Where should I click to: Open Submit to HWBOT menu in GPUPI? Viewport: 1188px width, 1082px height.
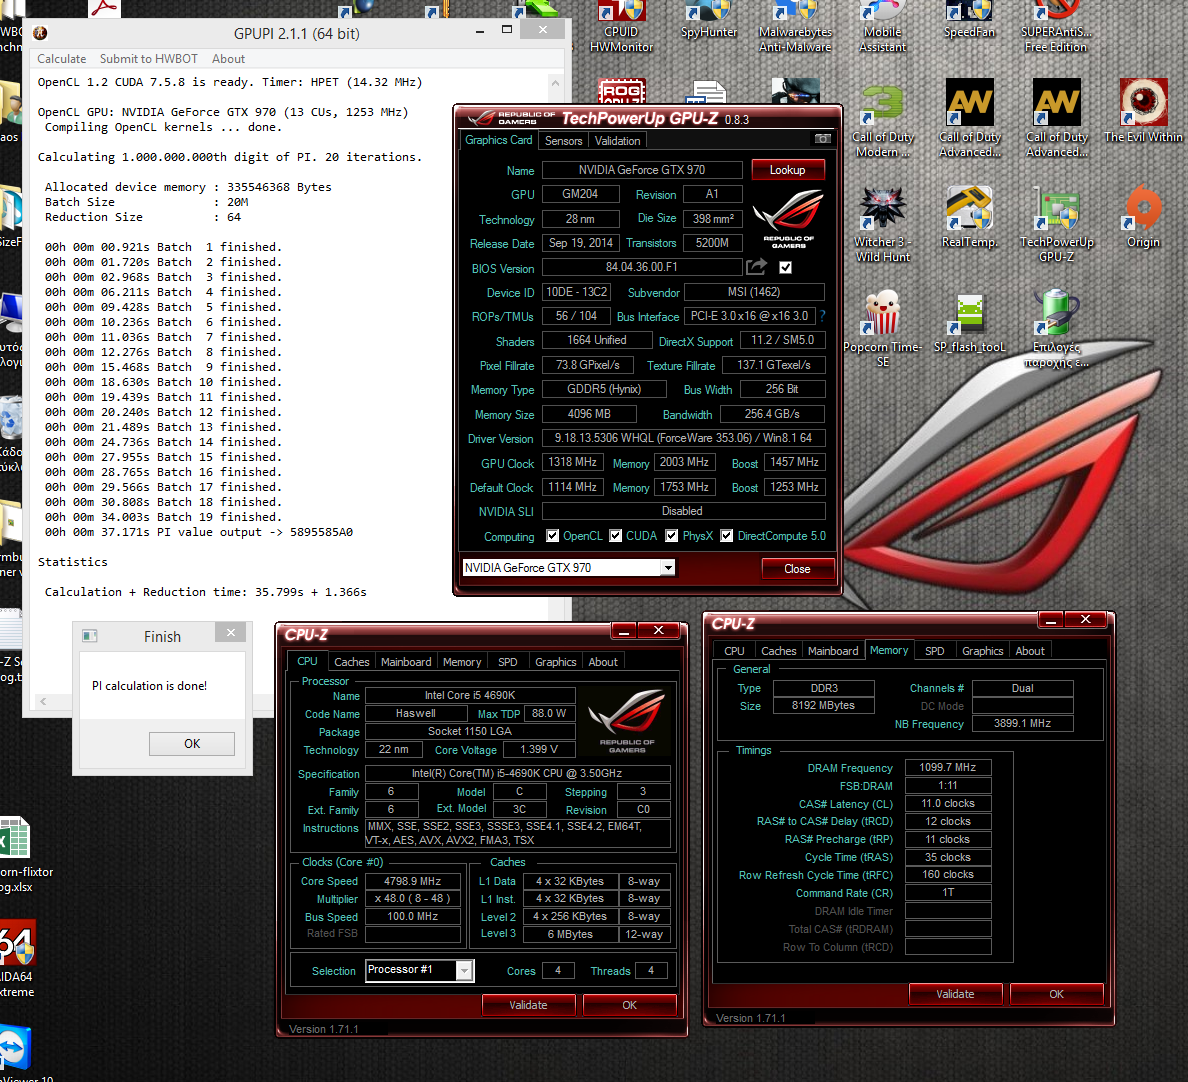(148, 58)
